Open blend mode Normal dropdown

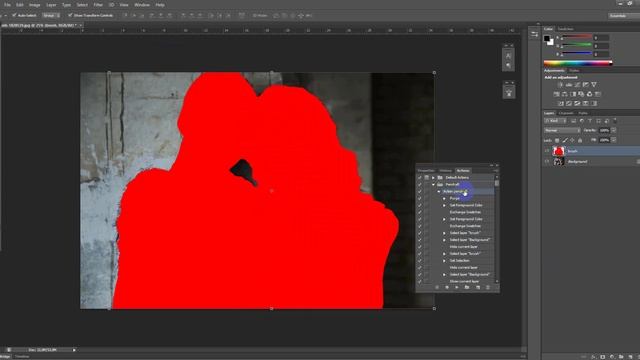click(x=562, y=131)
